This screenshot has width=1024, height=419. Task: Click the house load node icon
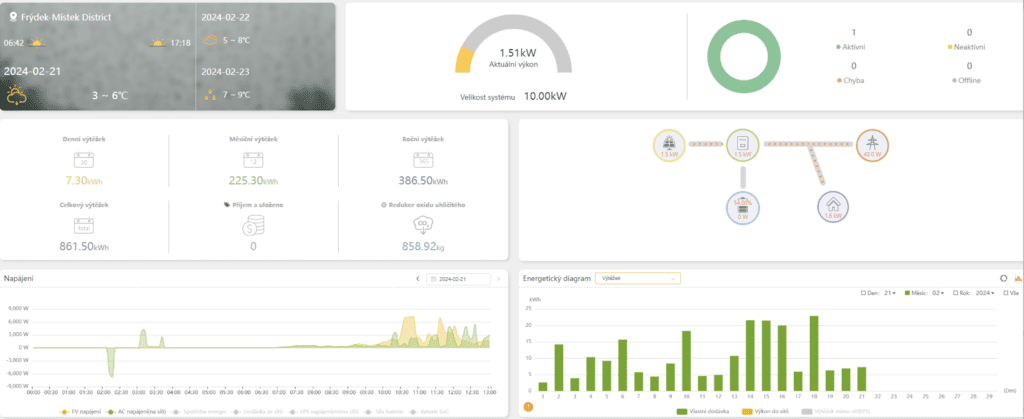click(833, 207)
